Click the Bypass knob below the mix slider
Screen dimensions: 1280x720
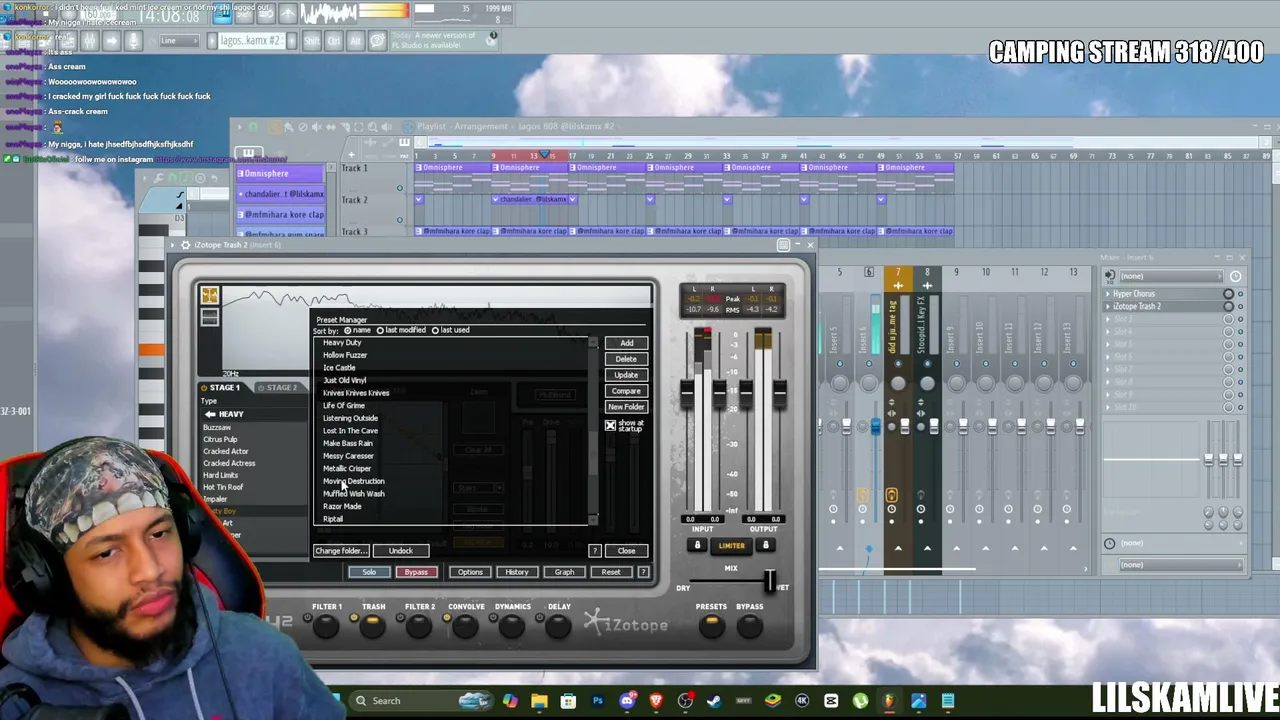[x=749, y=626]
